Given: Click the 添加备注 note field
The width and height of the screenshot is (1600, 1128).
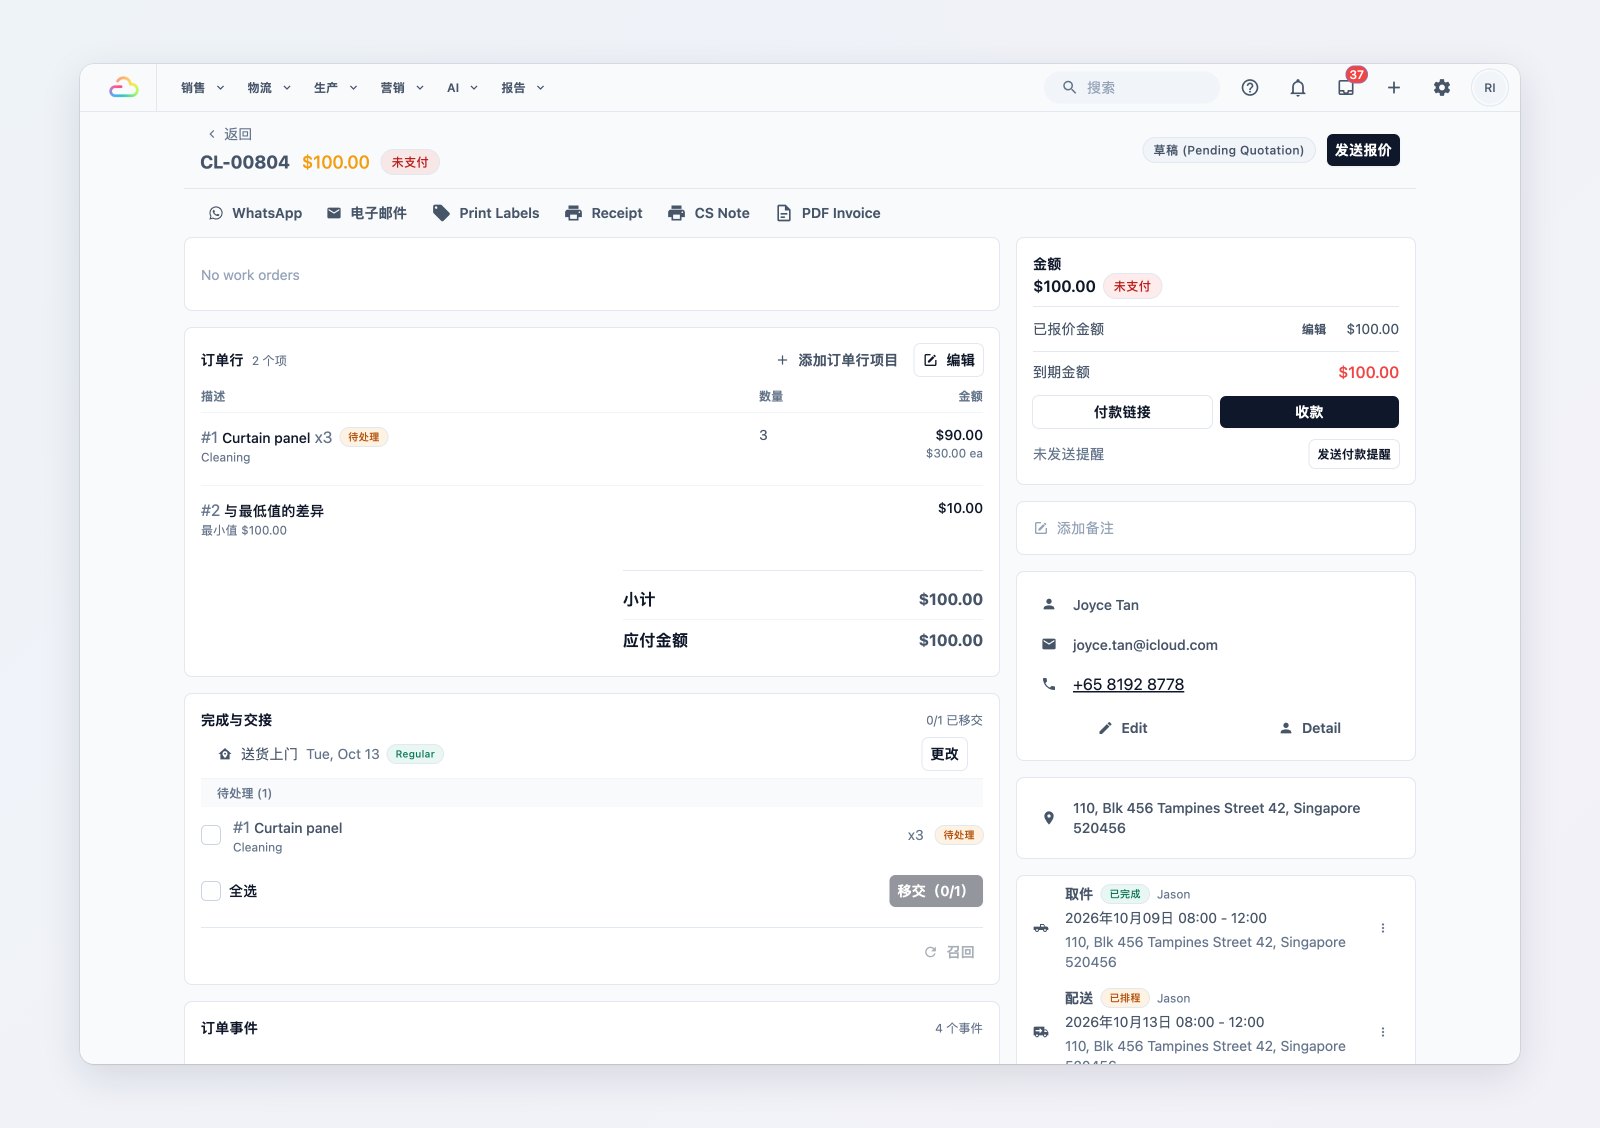Looking at the screenshot, I should 1216,528.
